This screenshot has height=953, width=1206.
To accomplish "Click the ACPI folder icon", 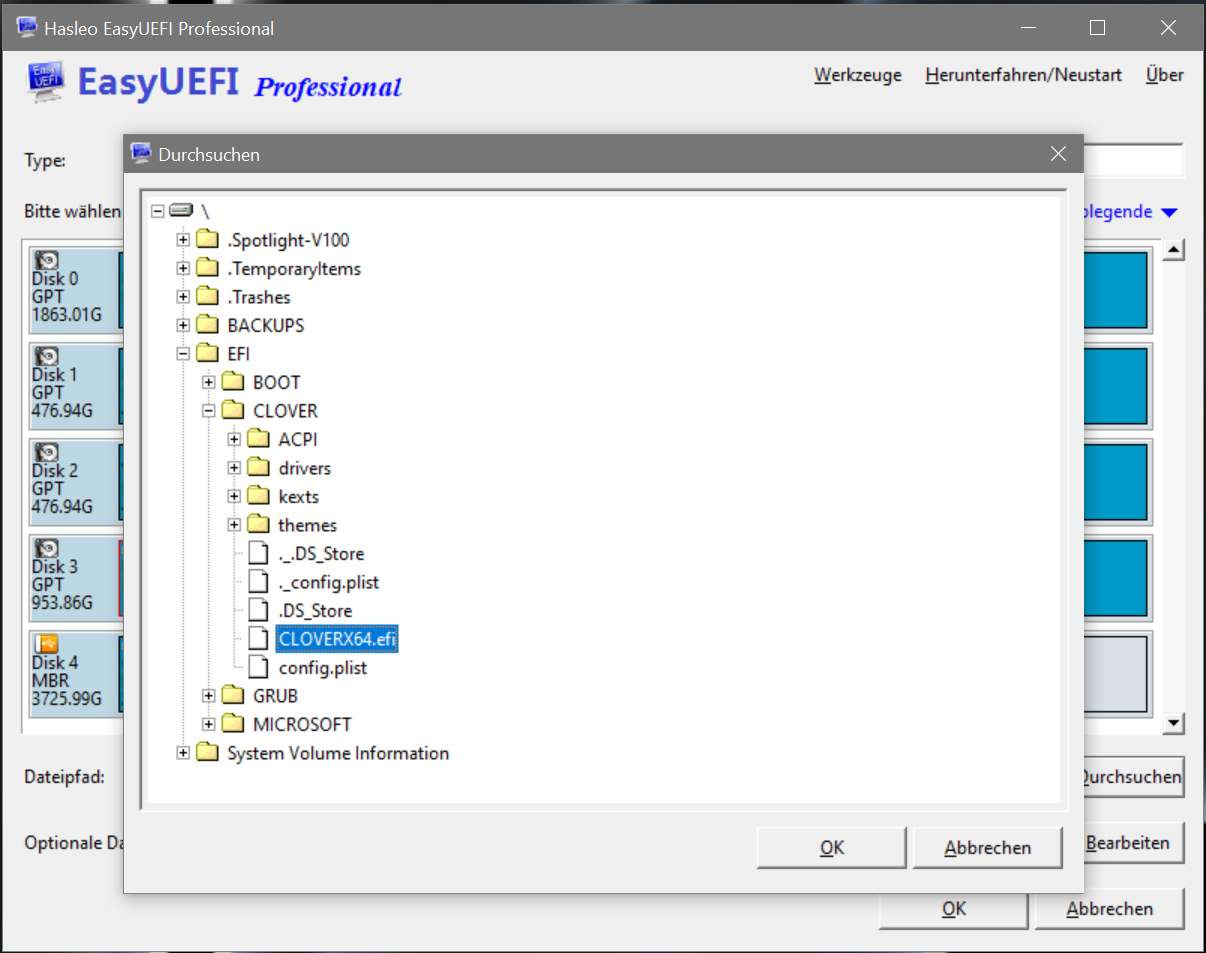I will click(x=259, y=439).
